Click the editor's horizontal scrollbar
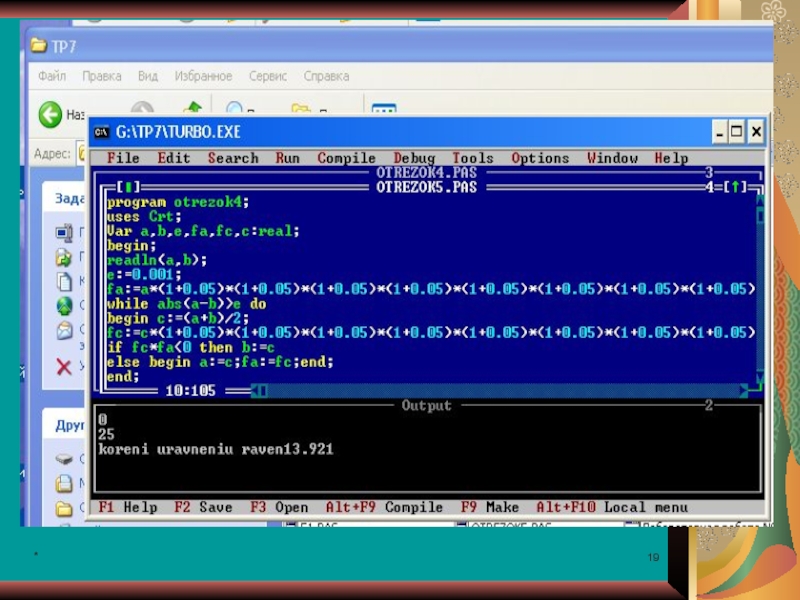Screen dimensions: 800x600 (x=500, y=391)
